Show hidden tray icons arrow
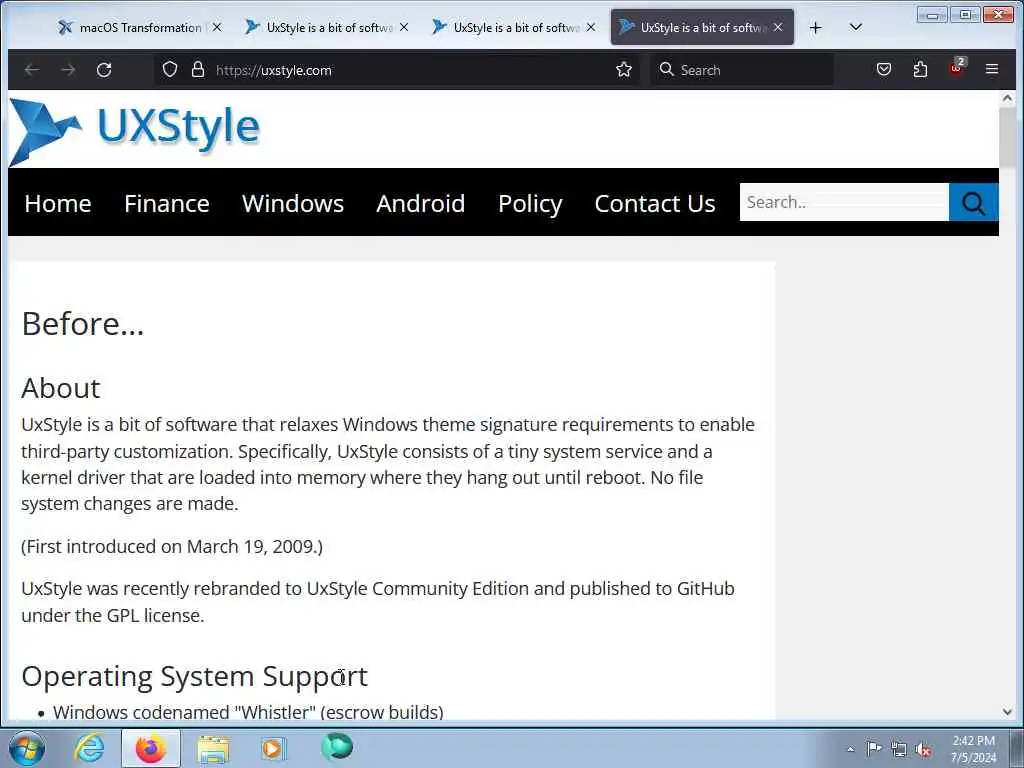1024x768 pixels. click(x=850, y=749)
